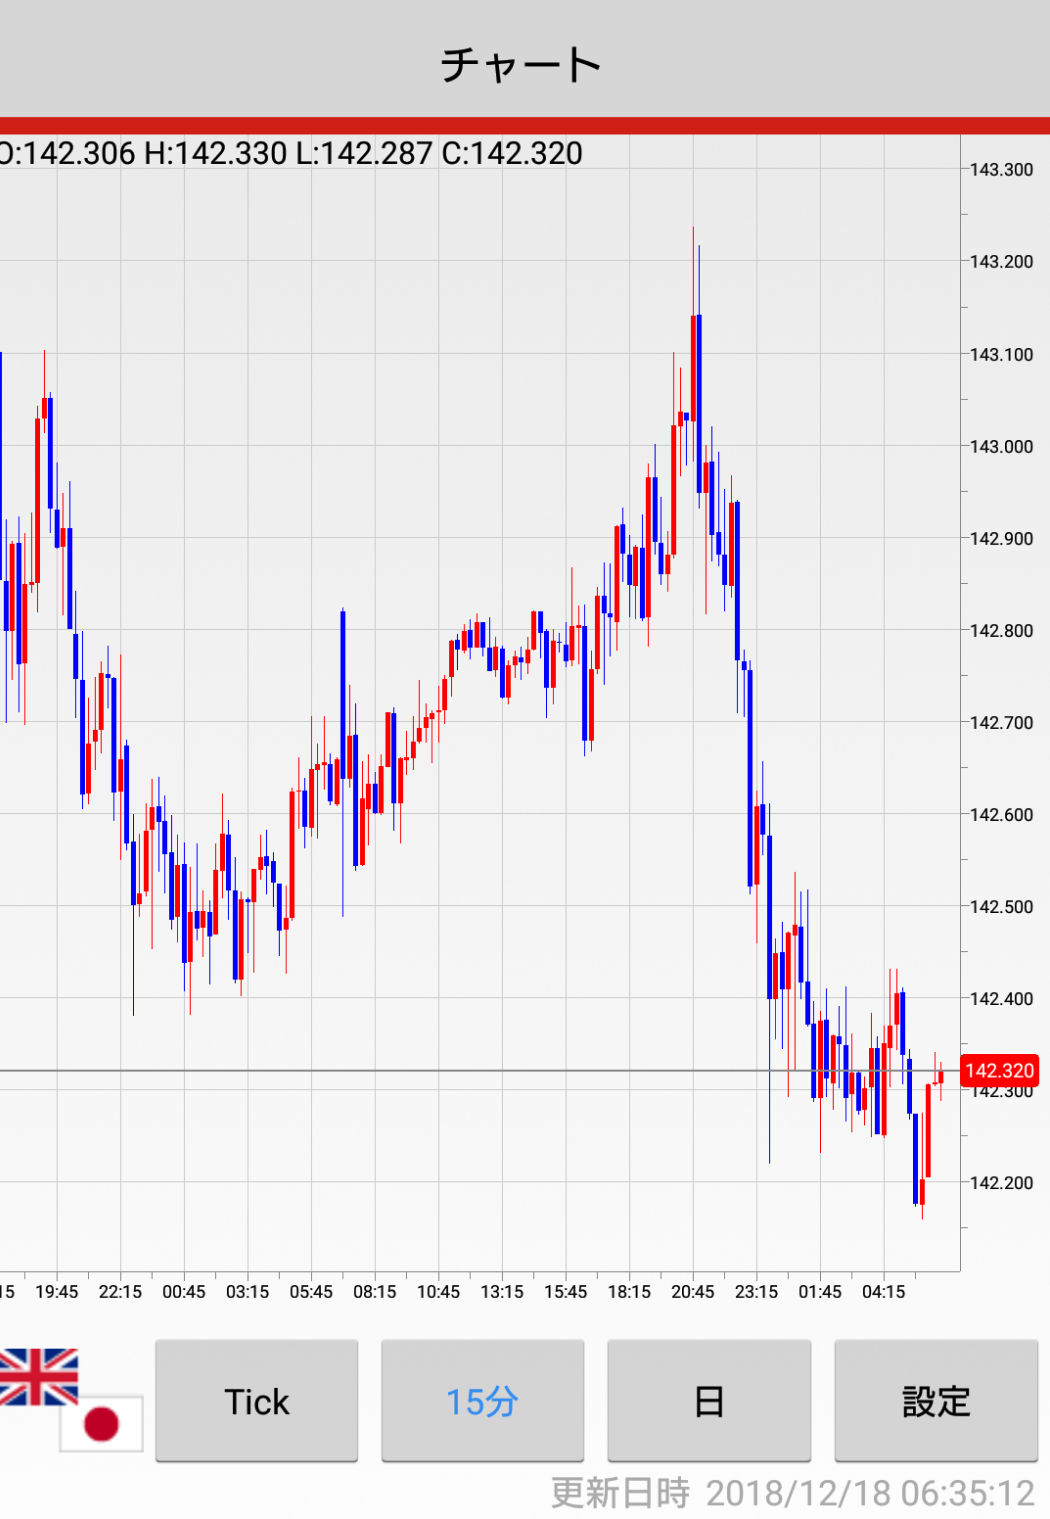The image size is (1050, 1519).
Task: Select the 143.000 price axis label
Action: tap(1001, 446)
